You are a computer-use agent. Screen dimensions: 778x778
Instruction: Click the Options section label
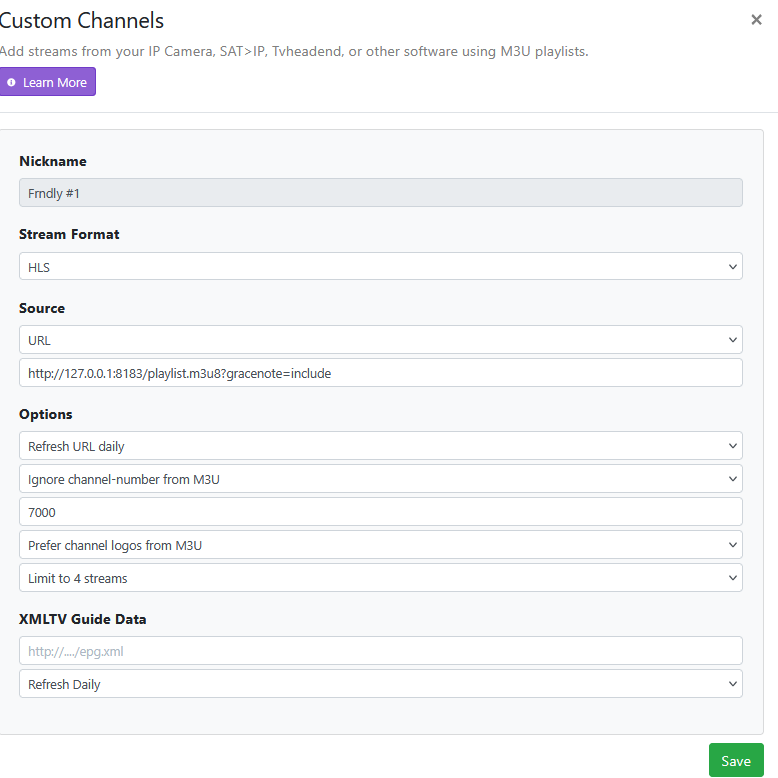[x=46, y=414]
